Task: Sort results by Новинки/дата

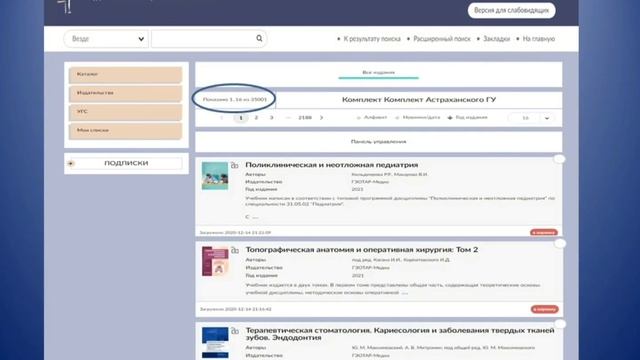Action: click(418, 118)
